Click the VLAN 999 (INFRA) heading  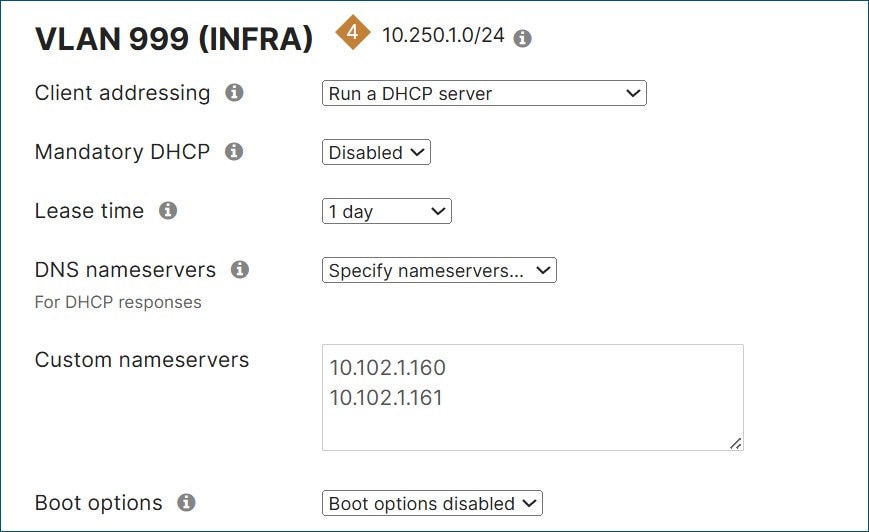click(174, 39)
